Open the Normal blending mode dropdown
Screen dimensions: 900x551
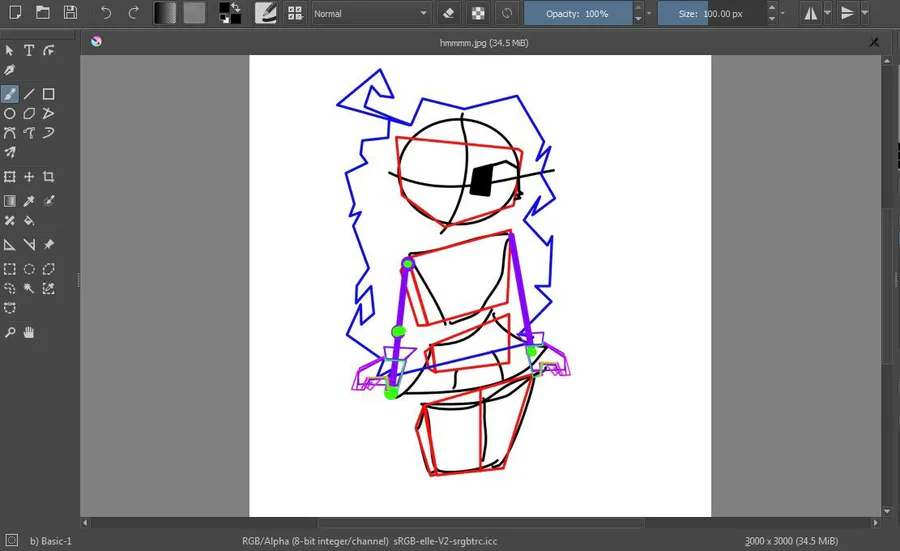371,13
